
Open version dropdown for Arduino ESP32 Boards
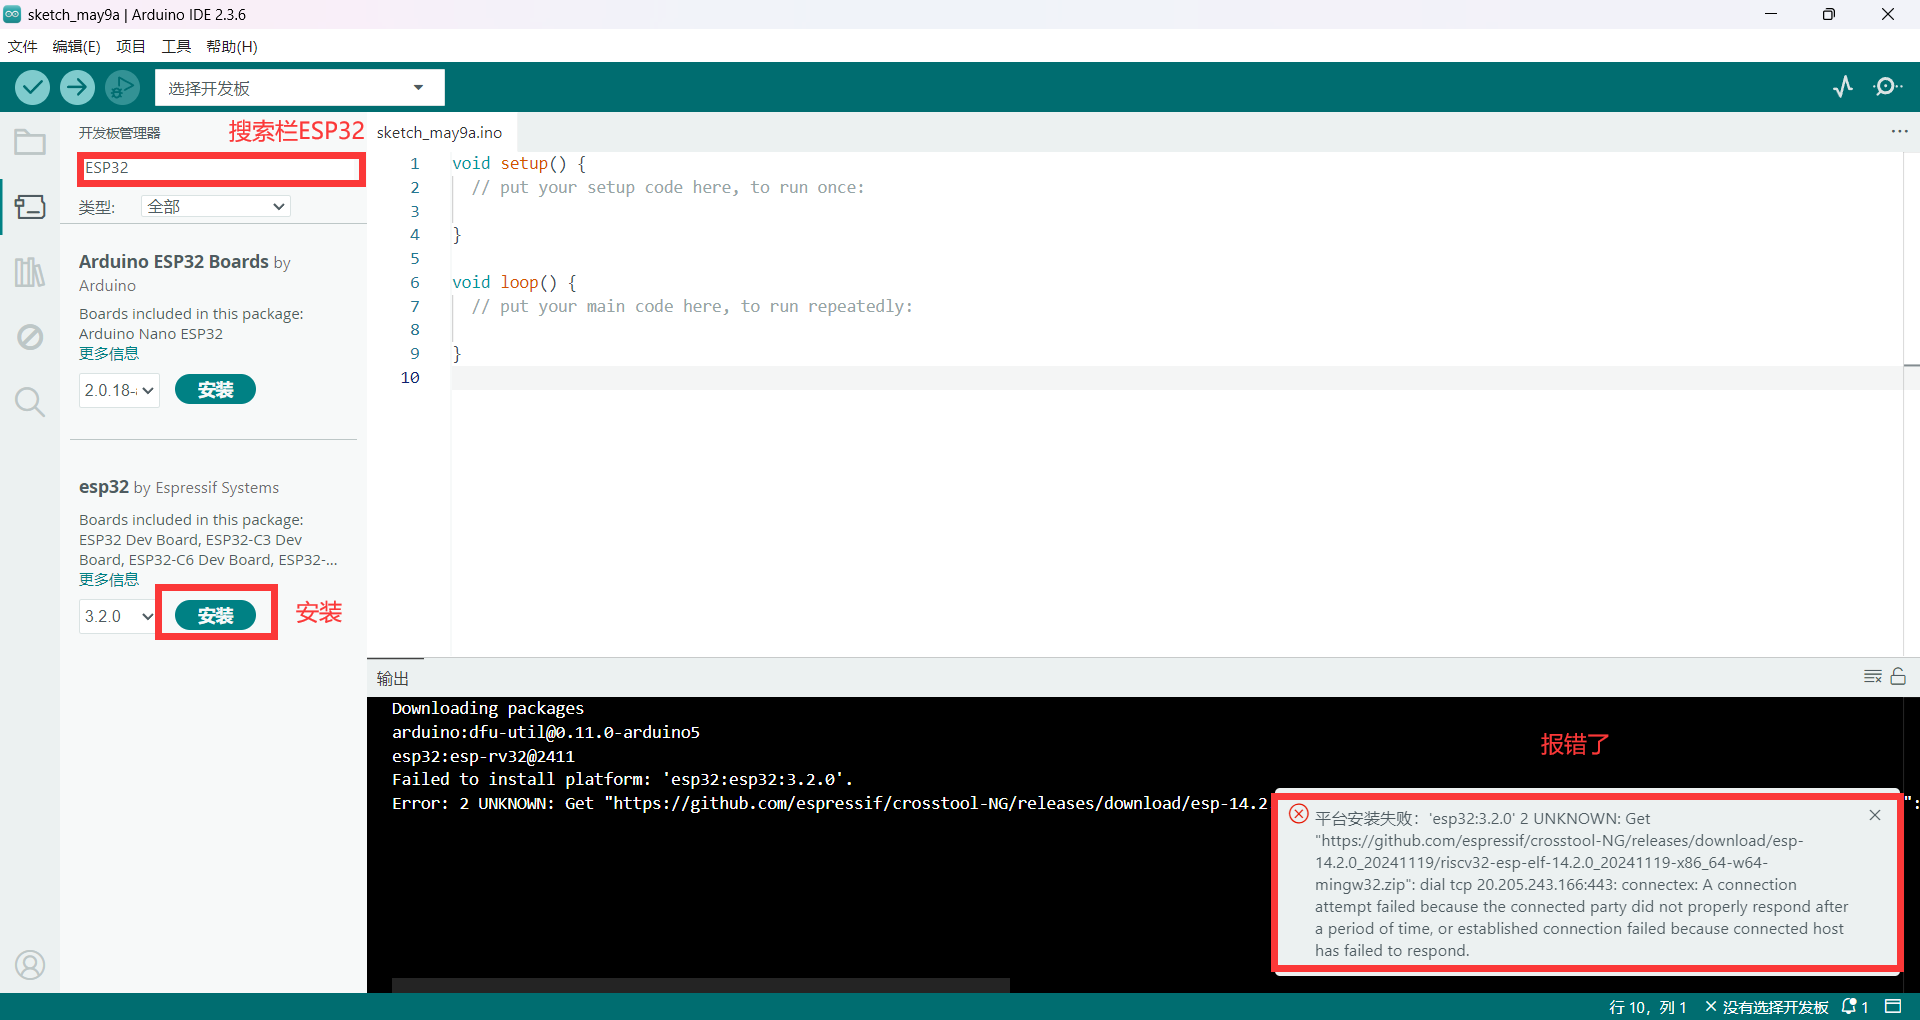(x=119, y=390)
